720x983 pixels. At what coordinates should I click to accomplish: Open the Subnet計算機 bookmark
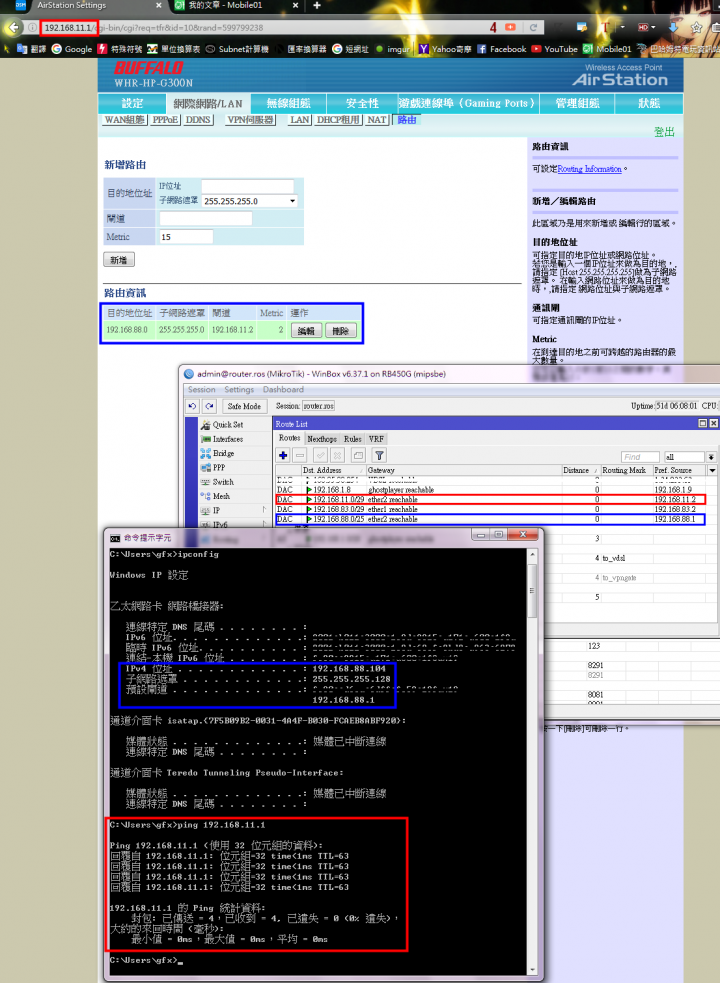point(237,49)
